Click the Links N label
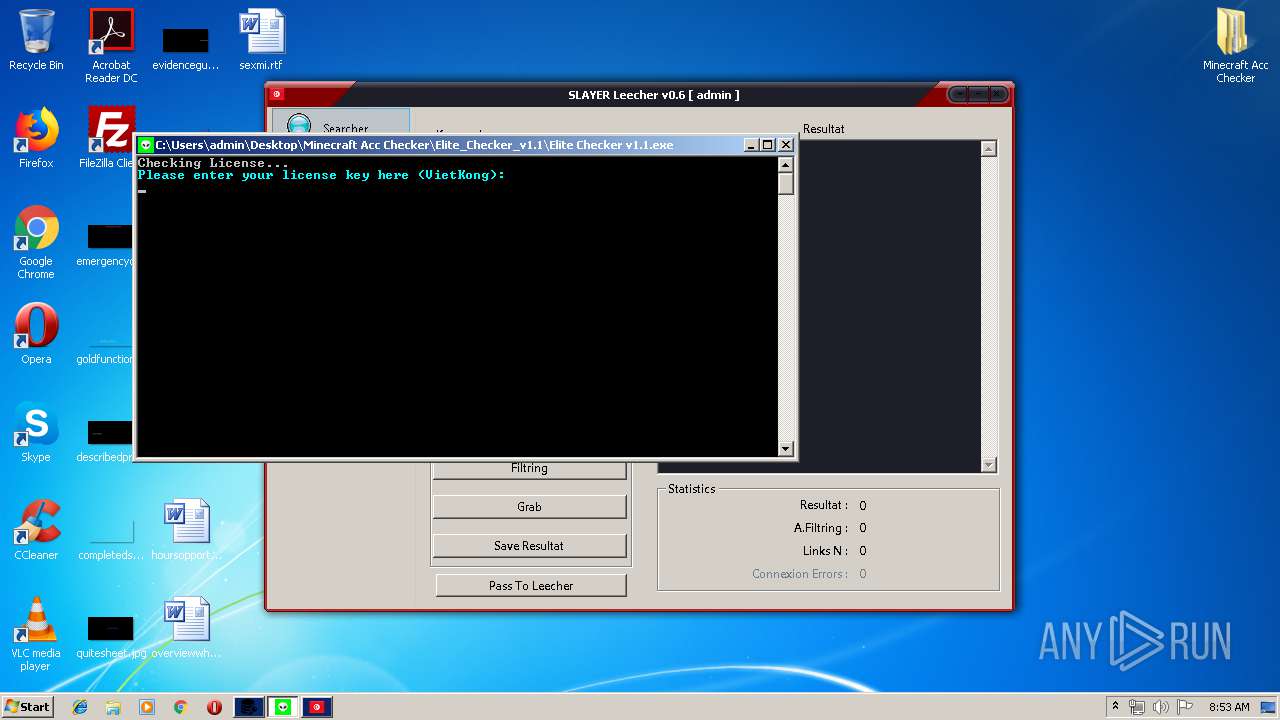Image resolution: width=1280 pixels, height=720 pixels. click(825, 551)
